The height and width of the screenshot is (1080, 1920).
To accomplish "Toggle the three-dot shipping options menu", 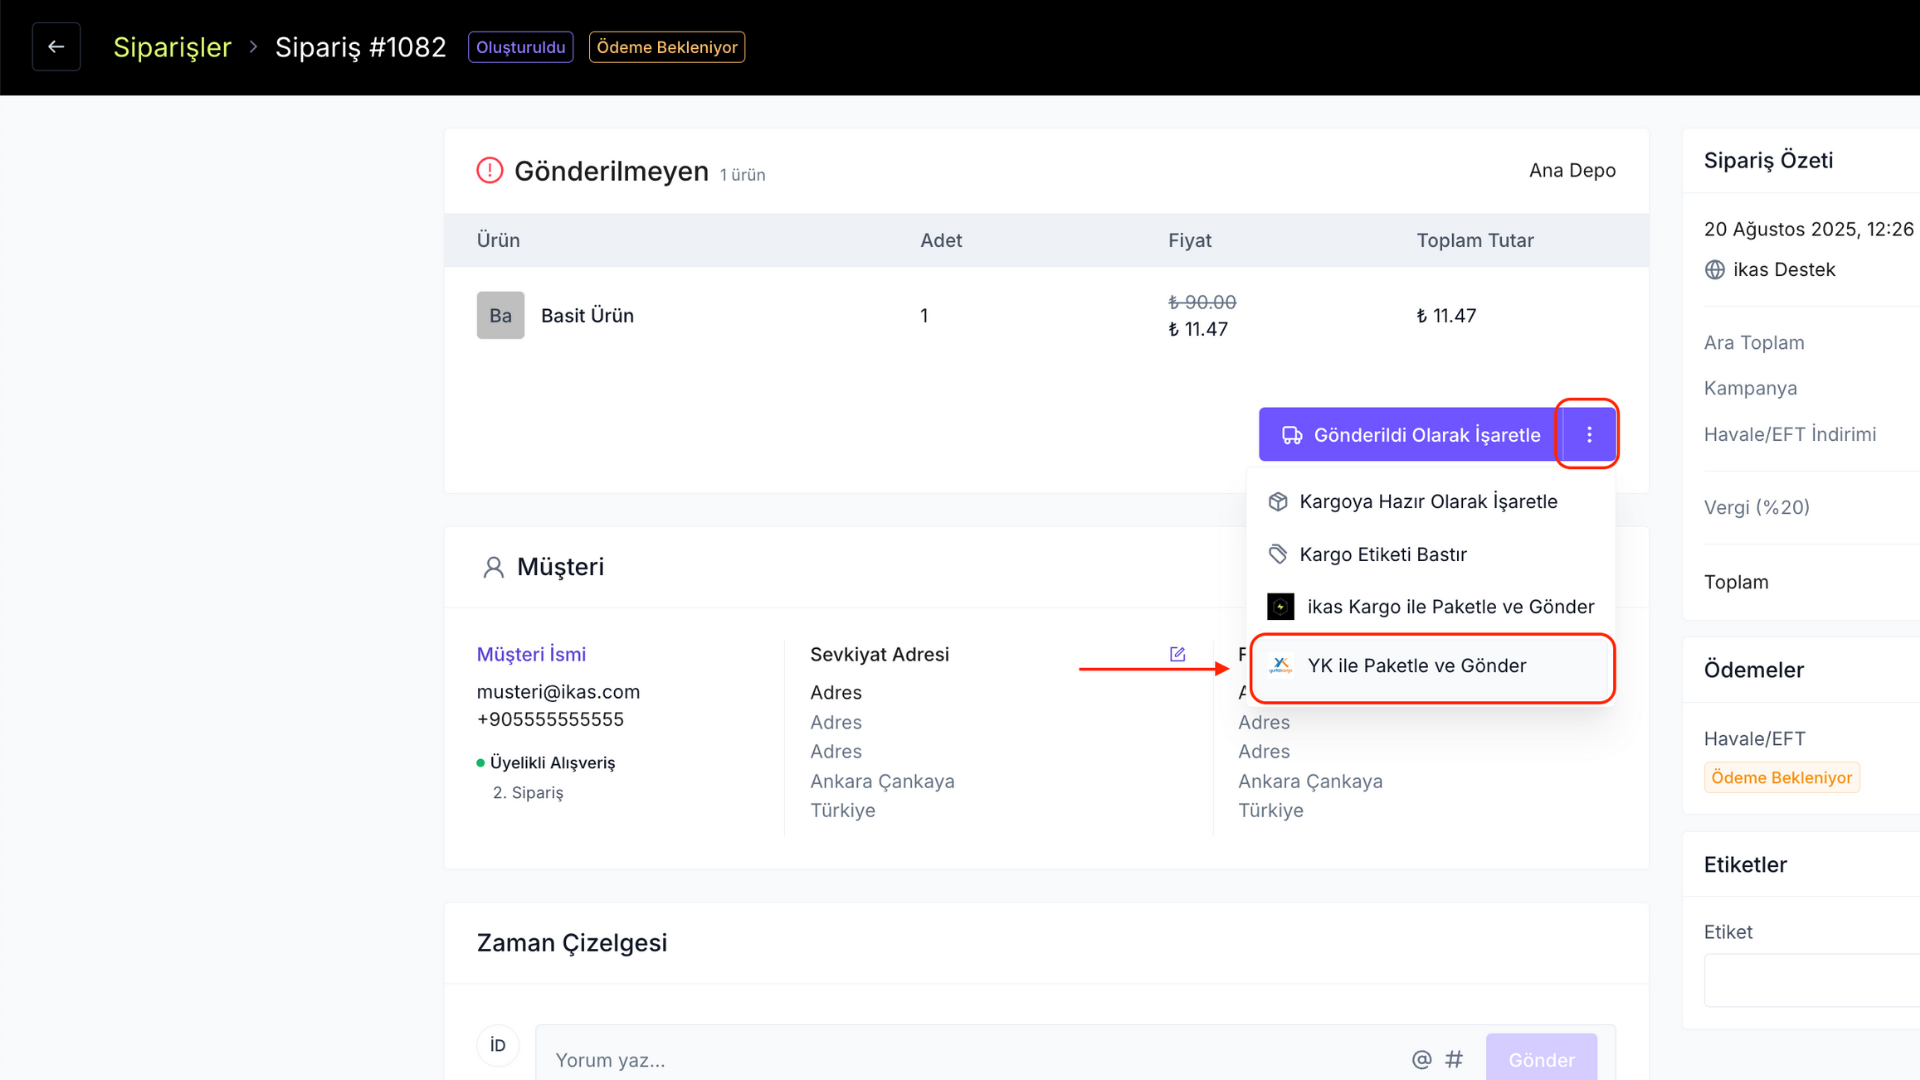I will coord(1588,434).
